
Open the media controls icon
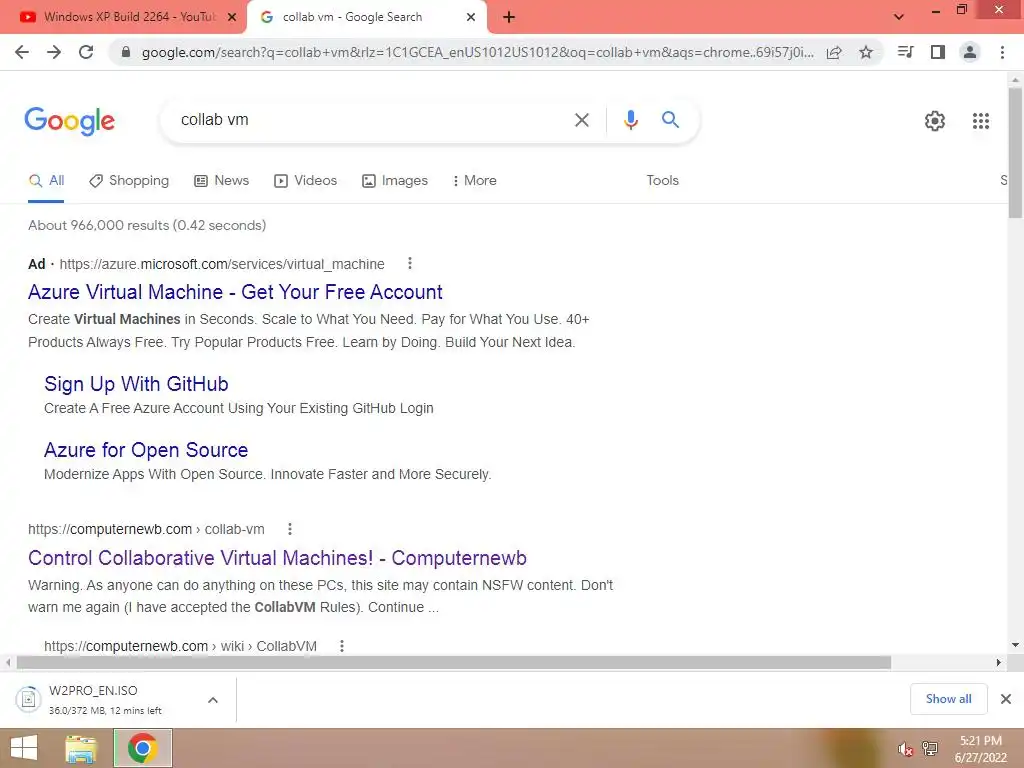(906, 52)
